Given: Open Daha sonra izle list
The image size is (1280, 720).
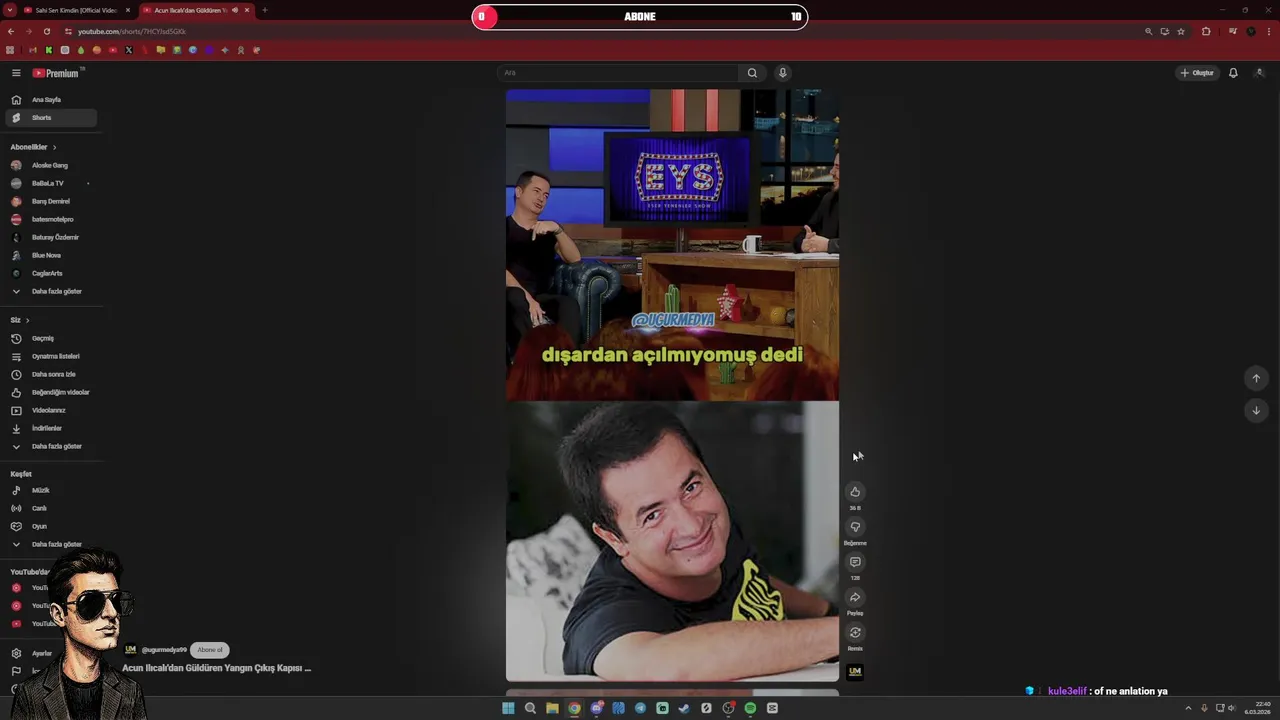Looking at the screenshot, I should pyautogui.click(x=50, y=374).
